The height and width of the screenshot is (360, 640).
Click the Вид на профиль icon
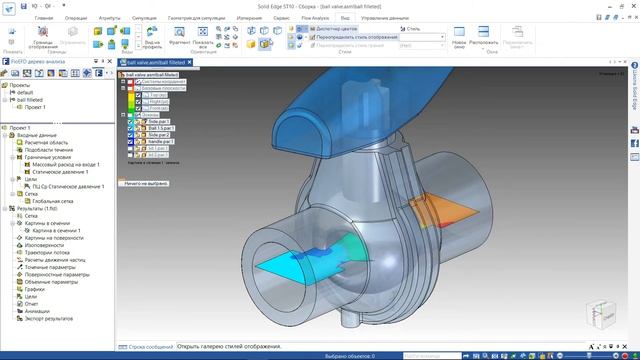click(152, 32)
